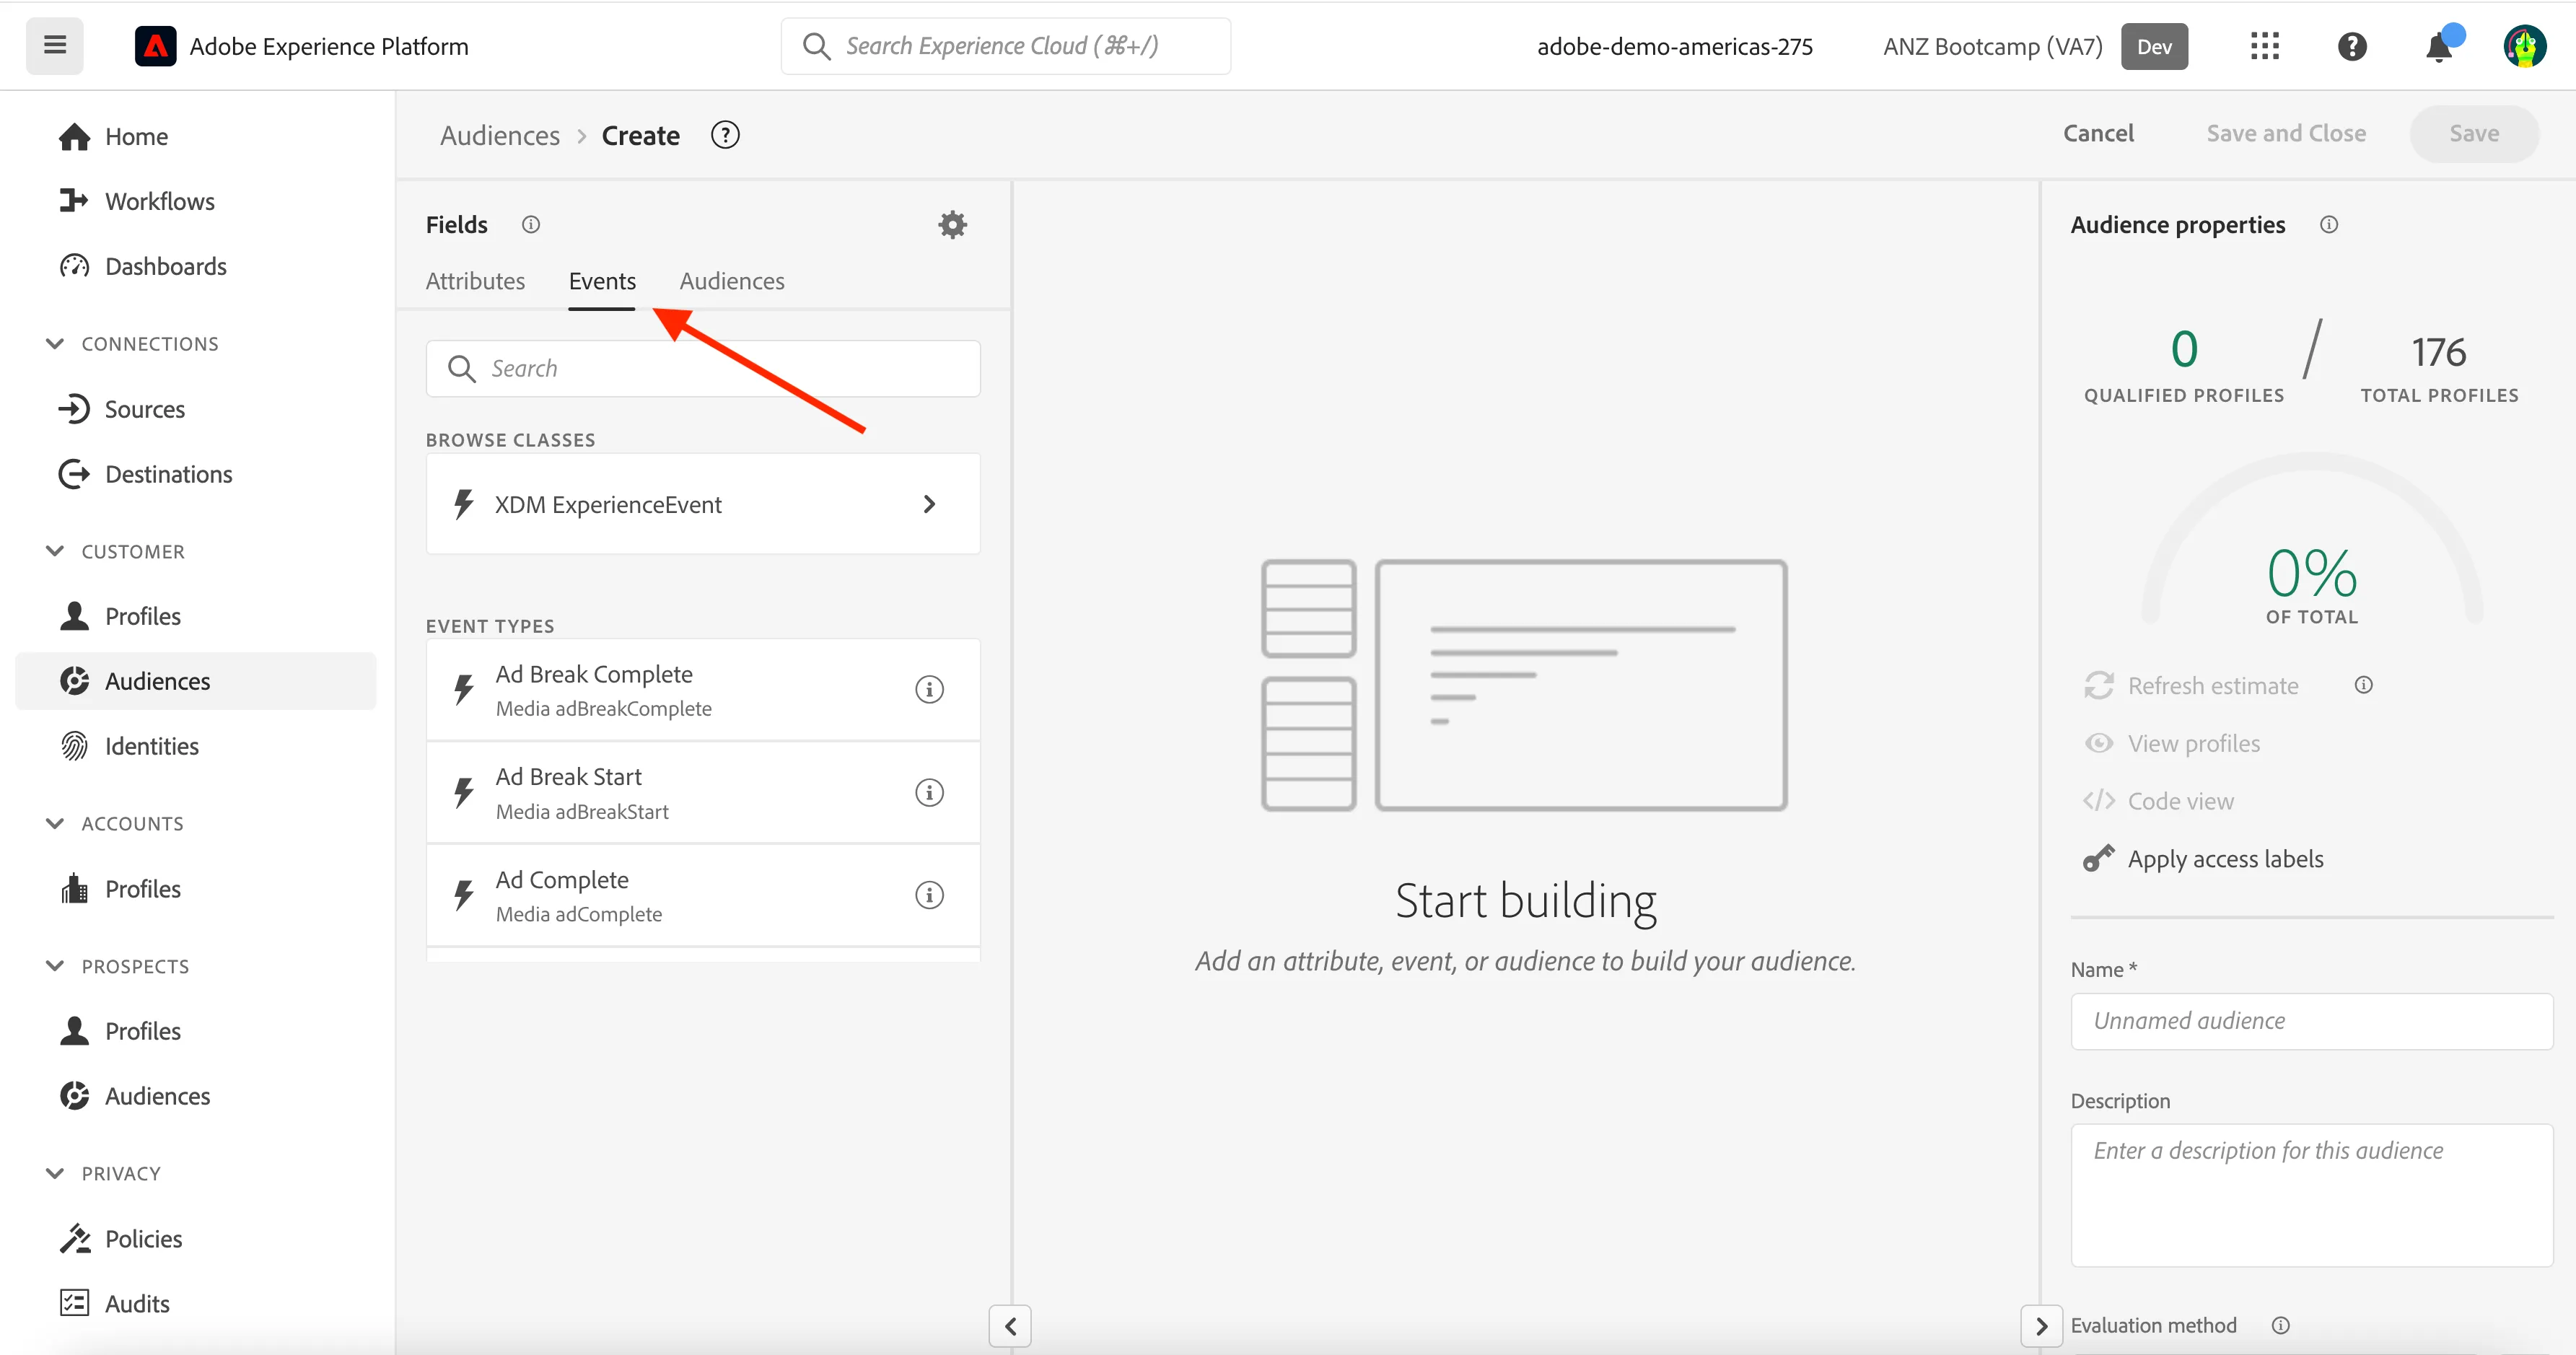
Task: Go back via Audiences breadcrumb link
Action: pyautogui.click(x=500, y=135)
